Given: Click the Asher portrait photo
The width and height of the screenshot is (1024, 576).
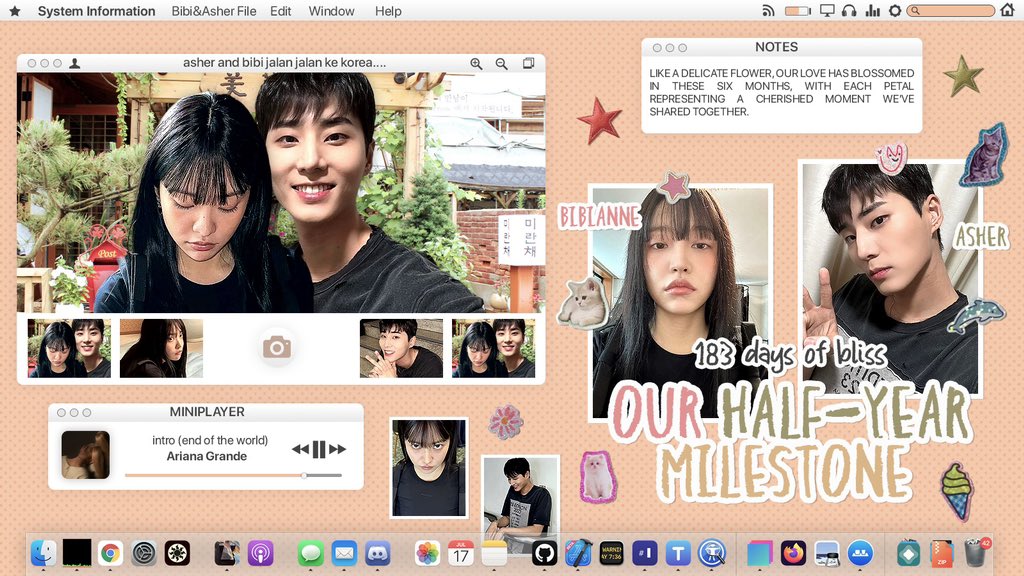Looking at the screenshot, I should (892, 278).
